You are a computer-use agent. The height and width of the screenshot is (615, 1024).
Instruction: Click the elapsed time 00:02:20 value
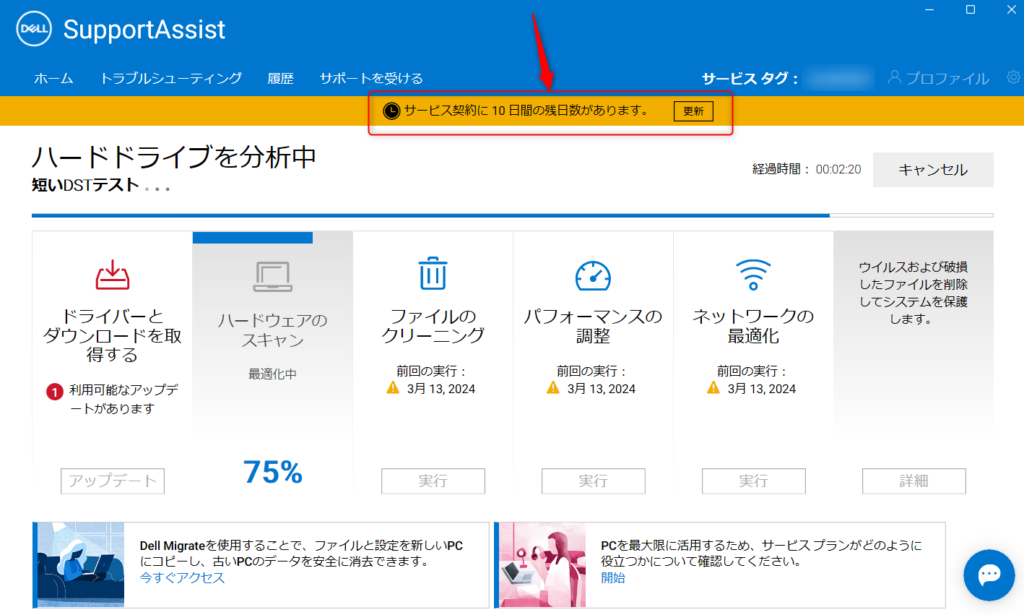click(x=838, y=170)
